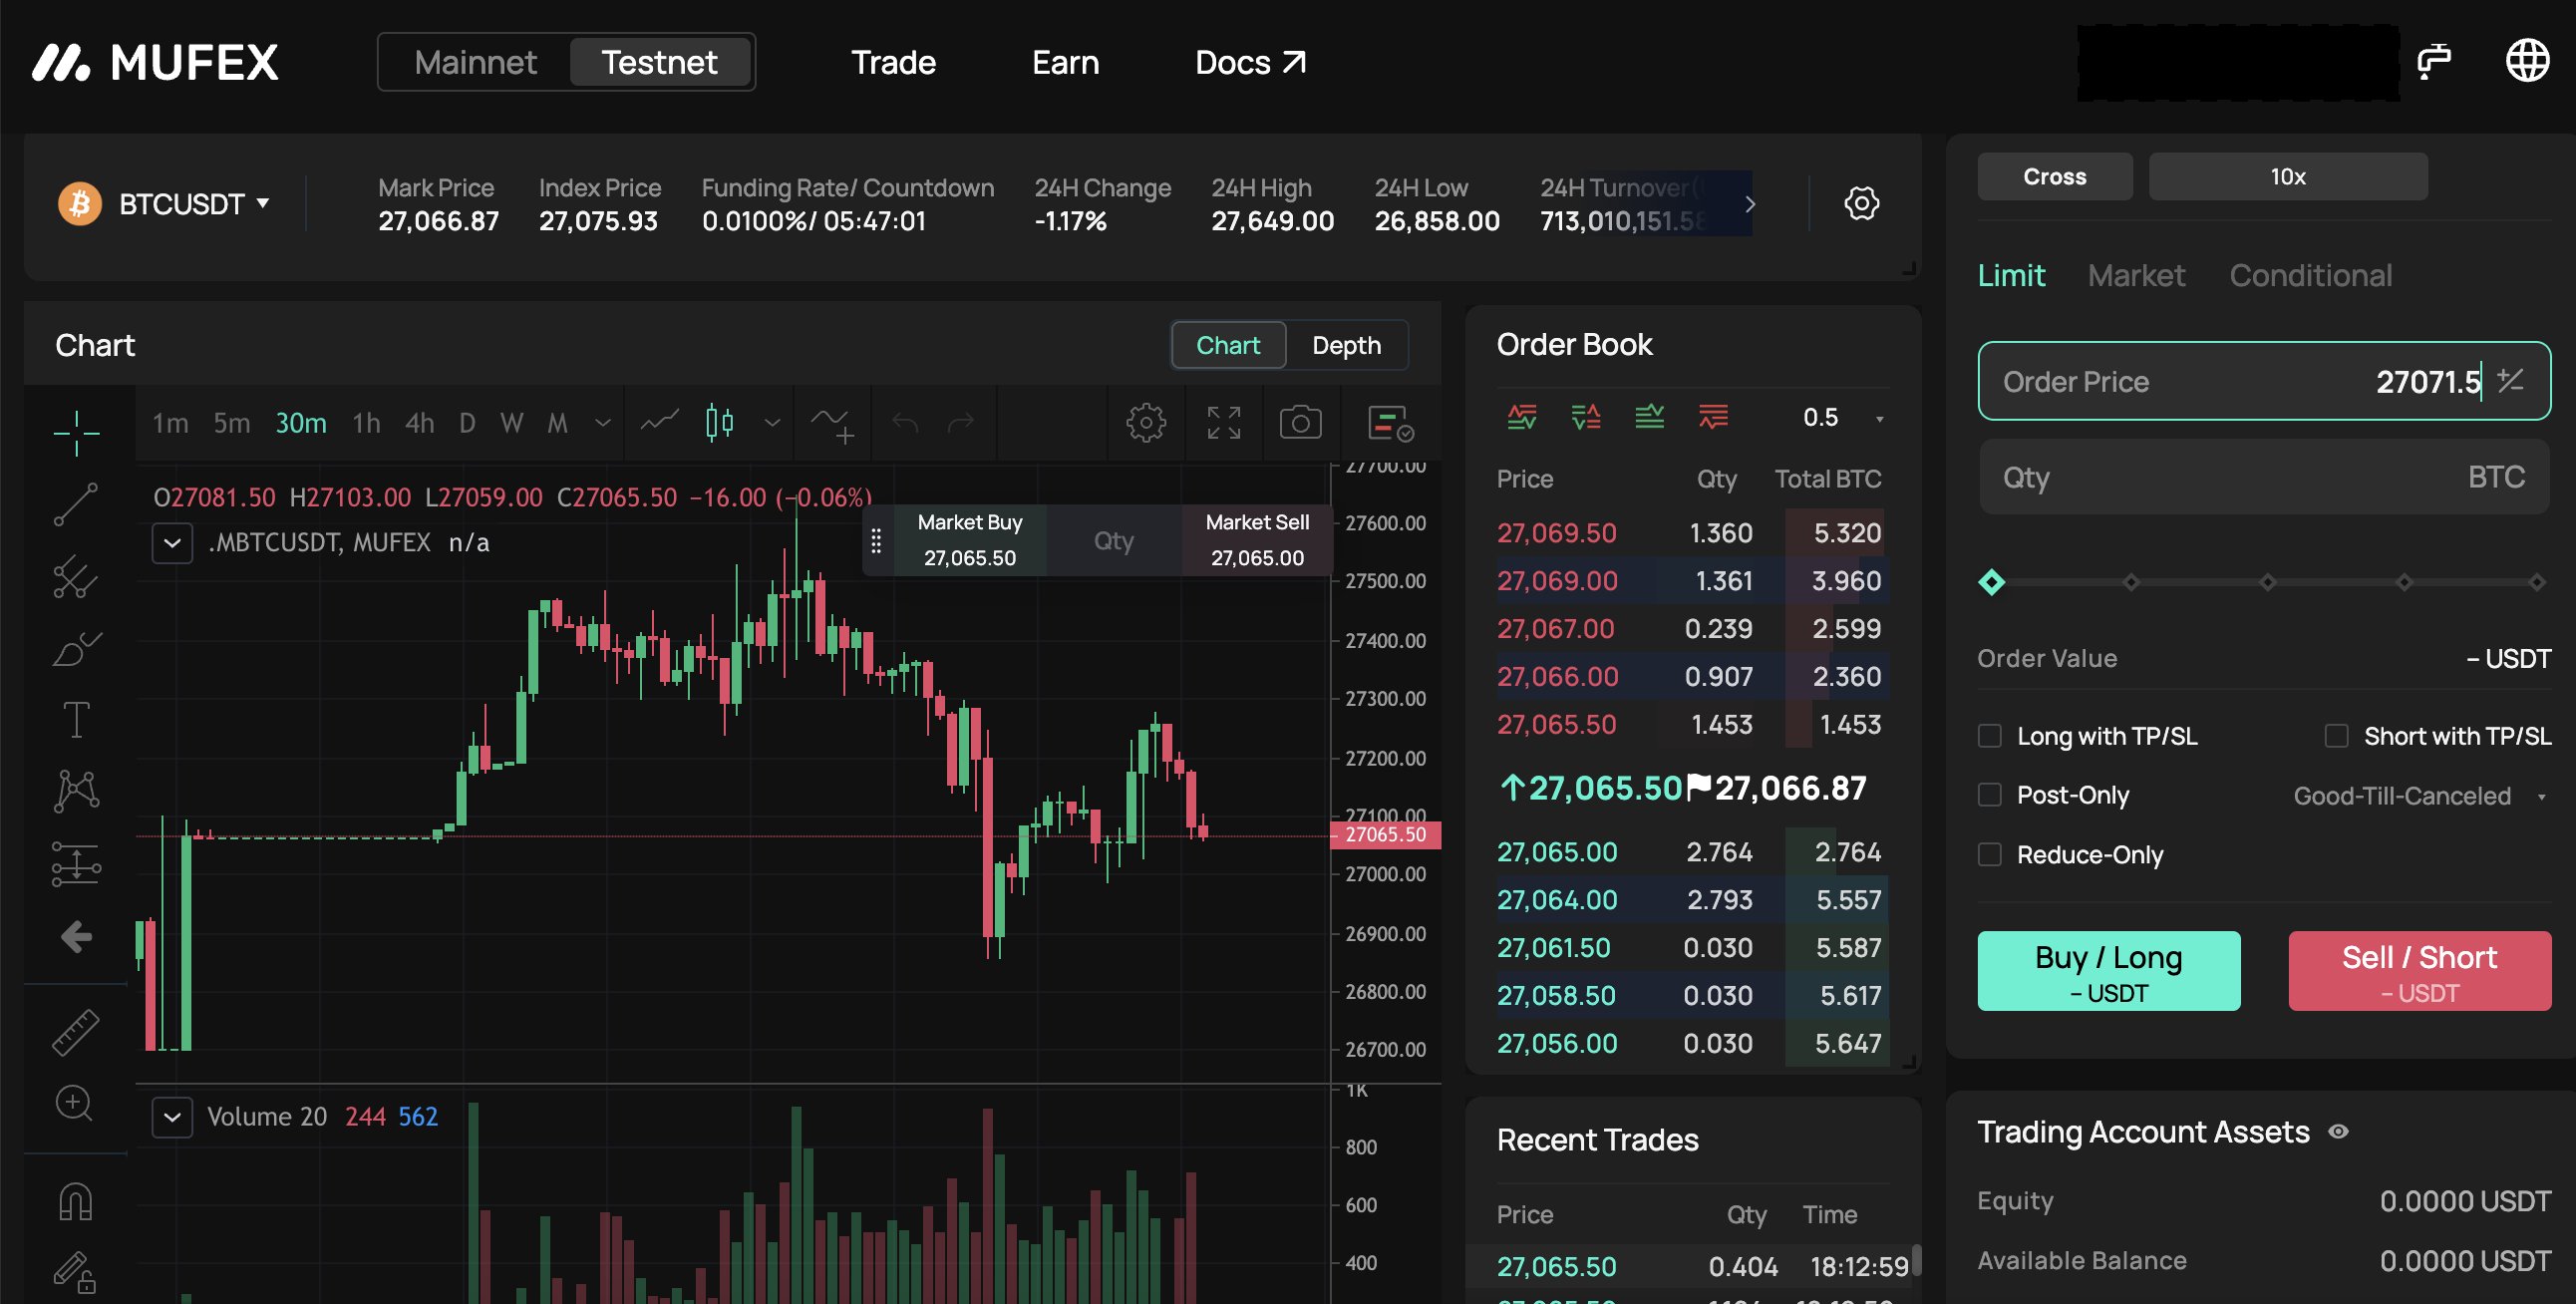2576x1304 pixels.
Task: Check Reduce-Only option
Action: (x=1990, y=855)
